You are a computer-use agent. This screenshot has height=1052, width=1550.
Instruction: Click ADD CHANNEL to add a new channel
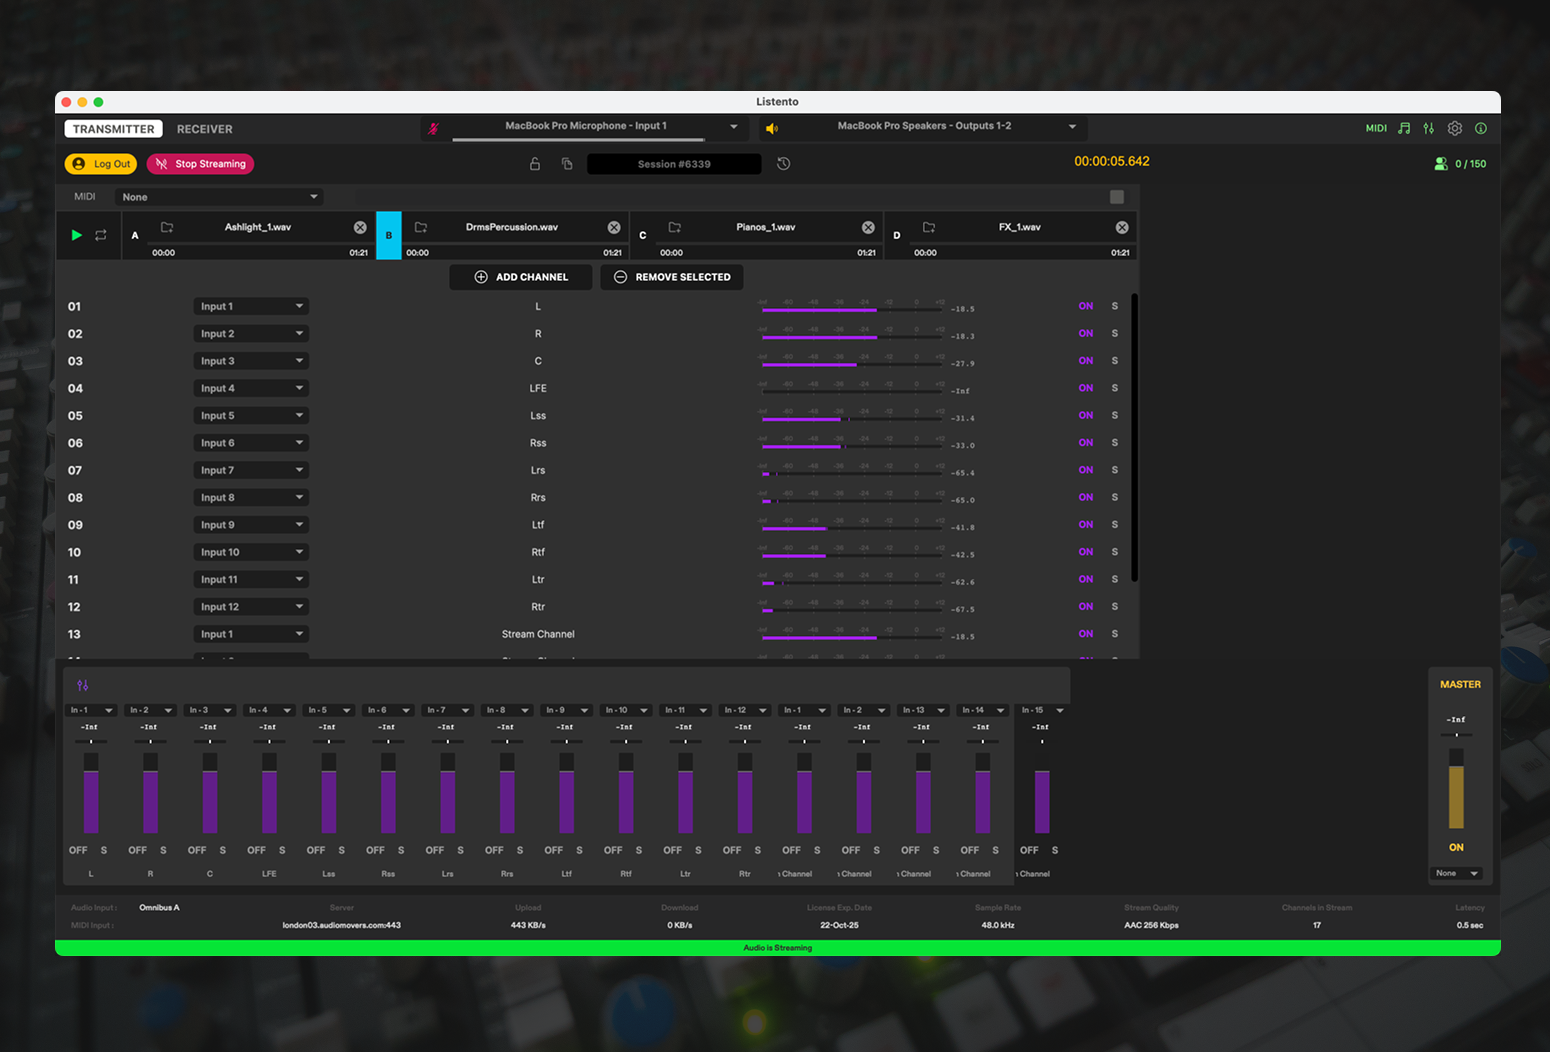[x=520, y=277]
